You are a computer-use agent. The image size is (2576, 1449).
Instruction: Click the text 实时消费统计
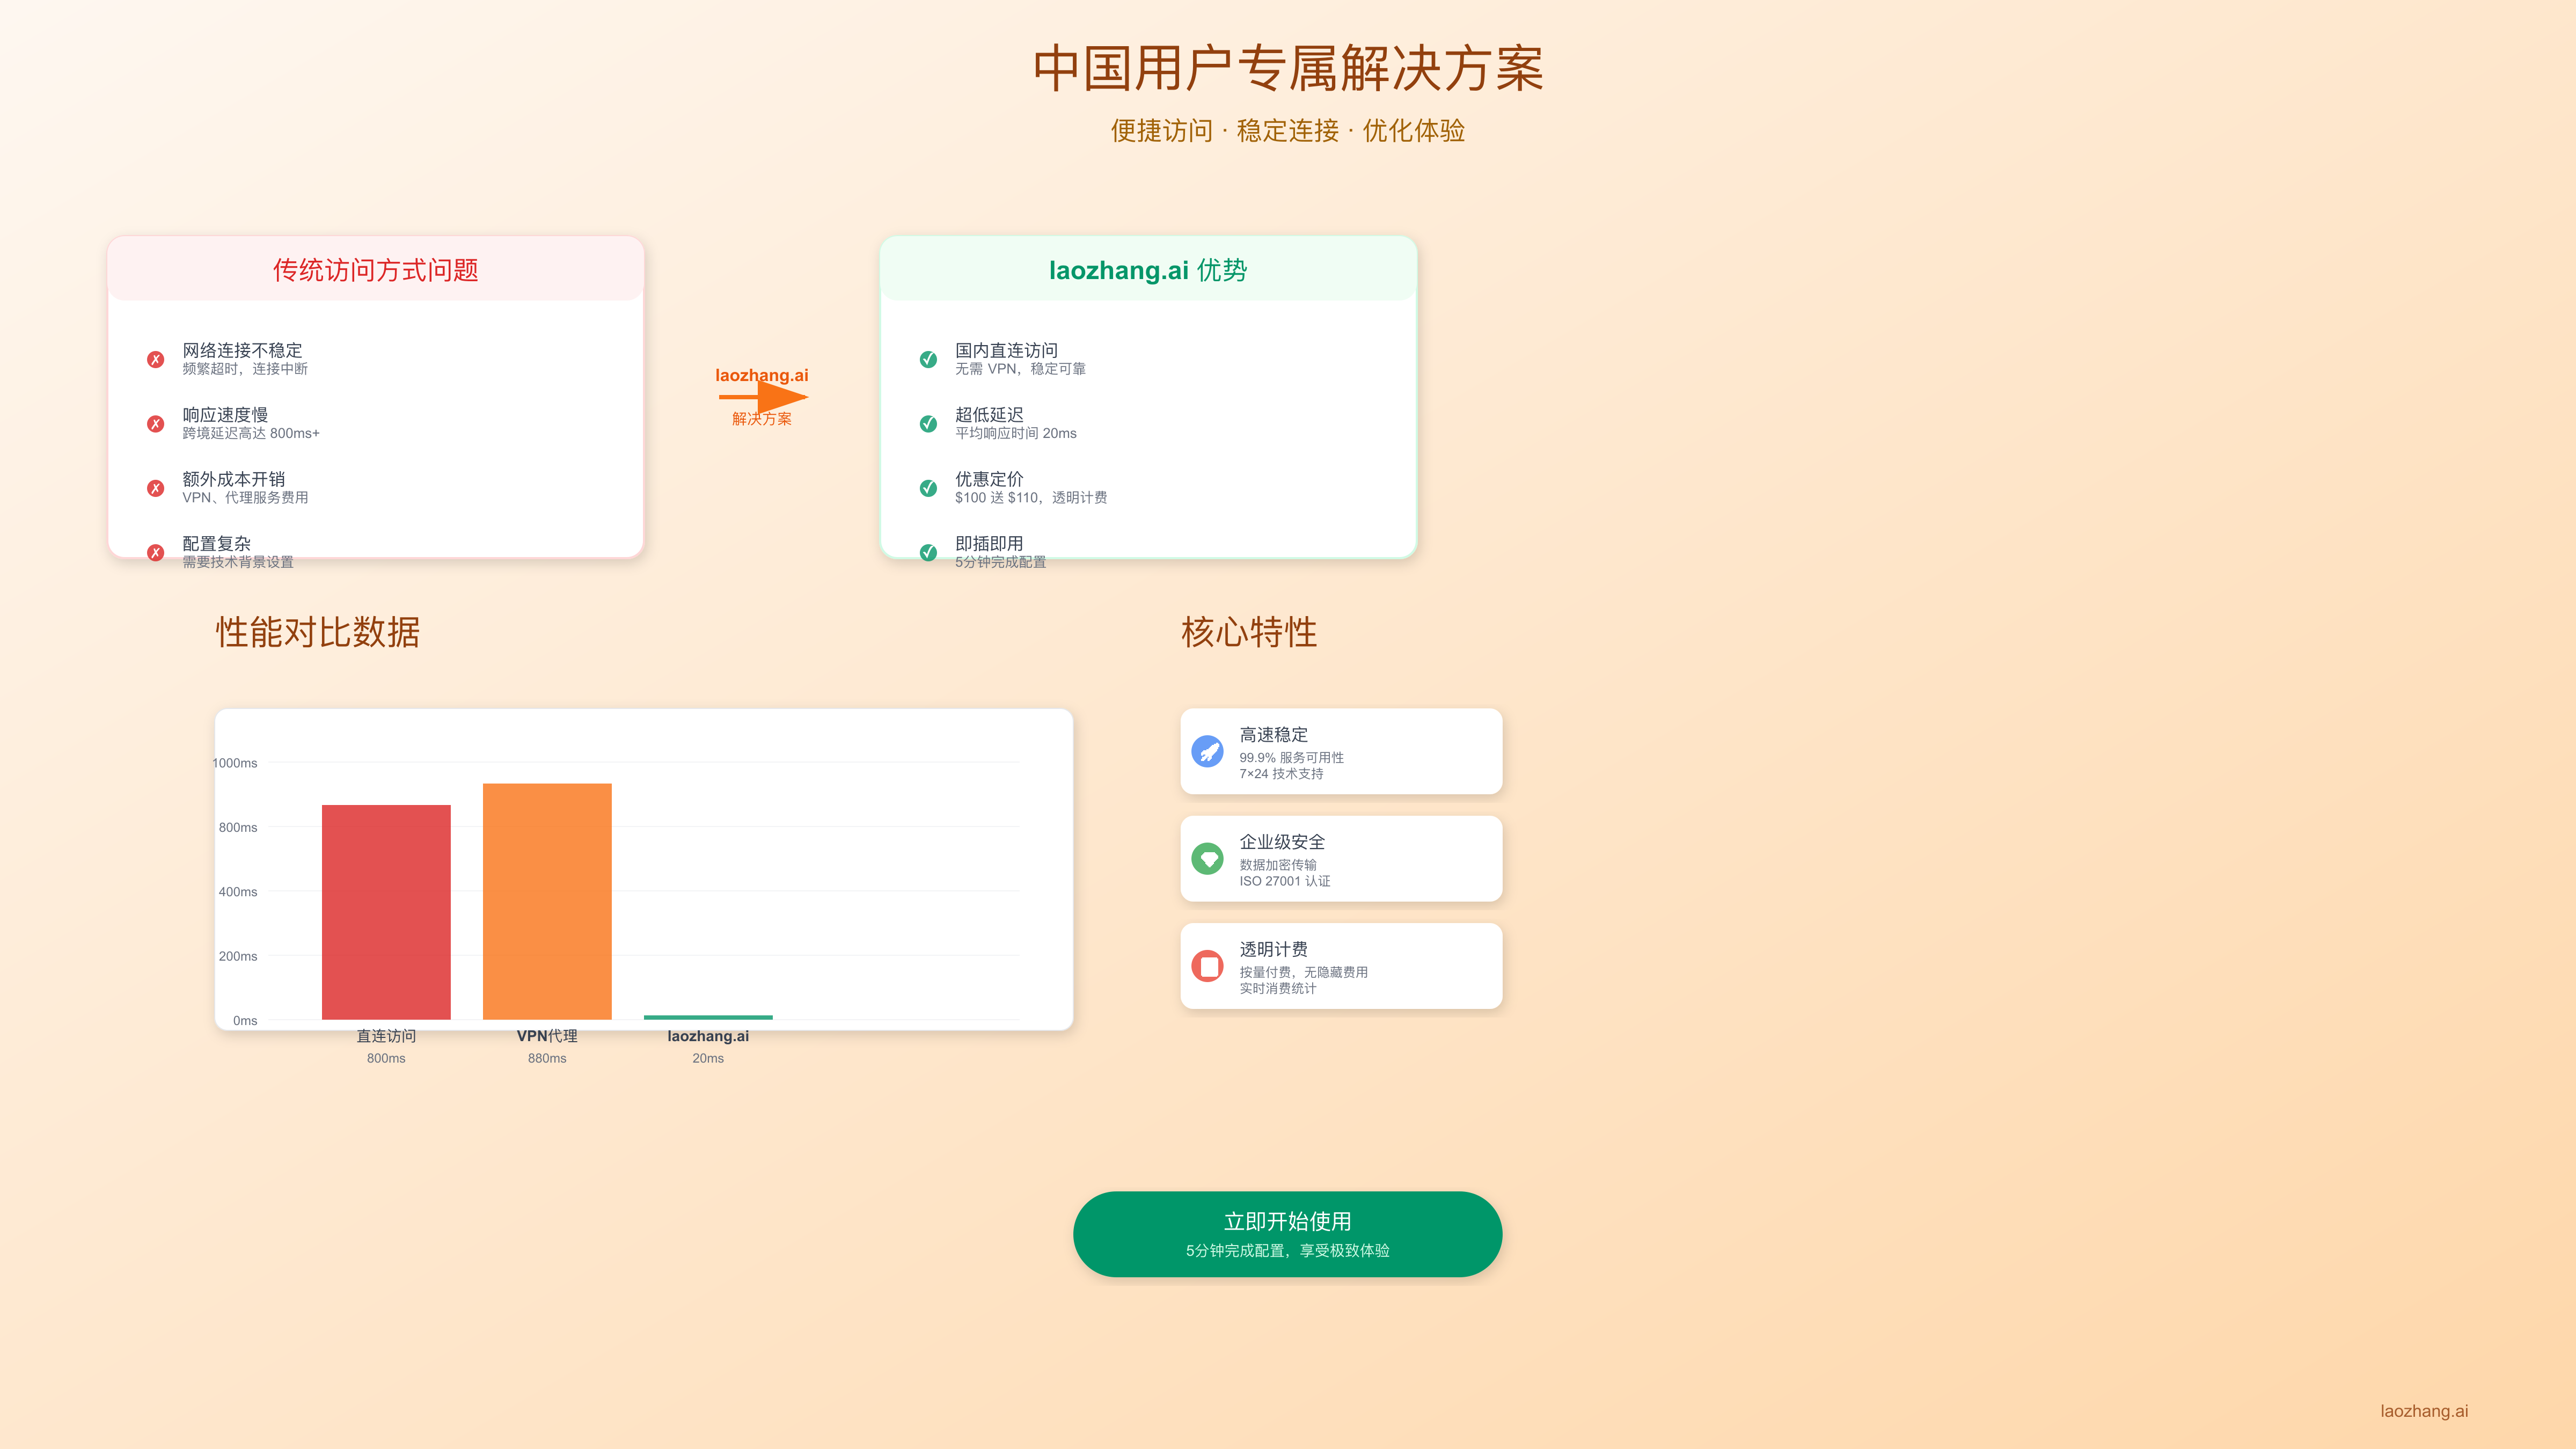[1278, 988]
